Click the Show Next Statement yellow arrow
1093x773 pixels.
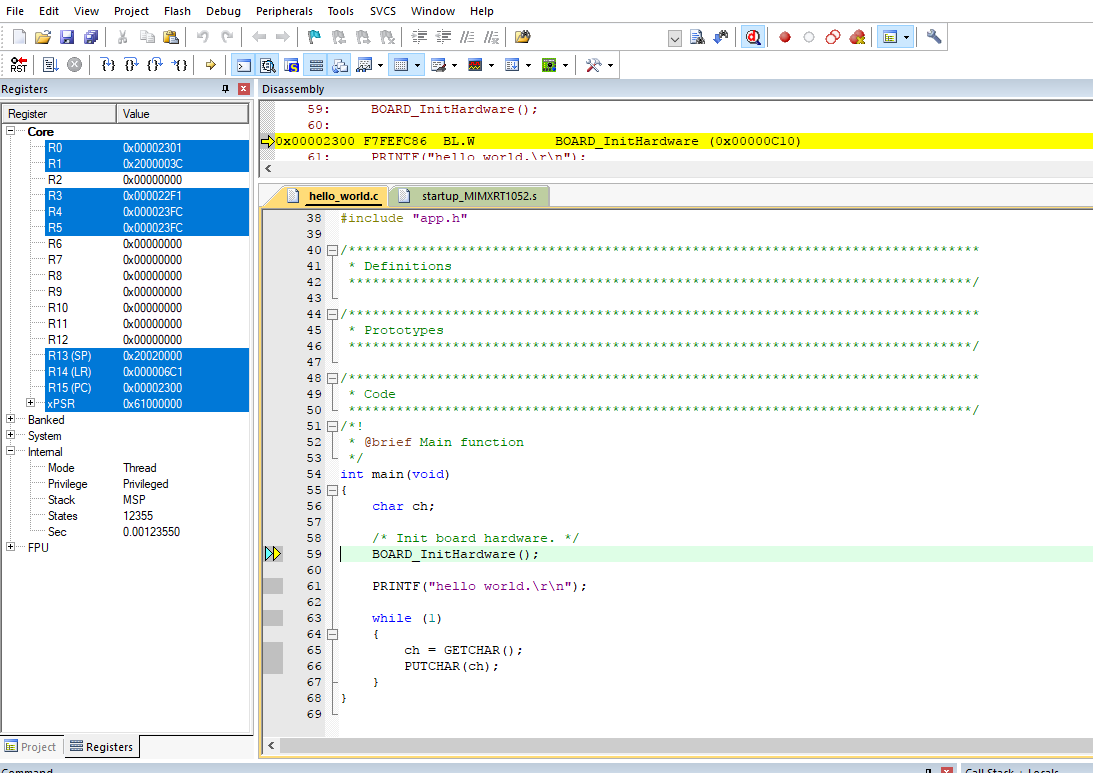pos(210,65)
